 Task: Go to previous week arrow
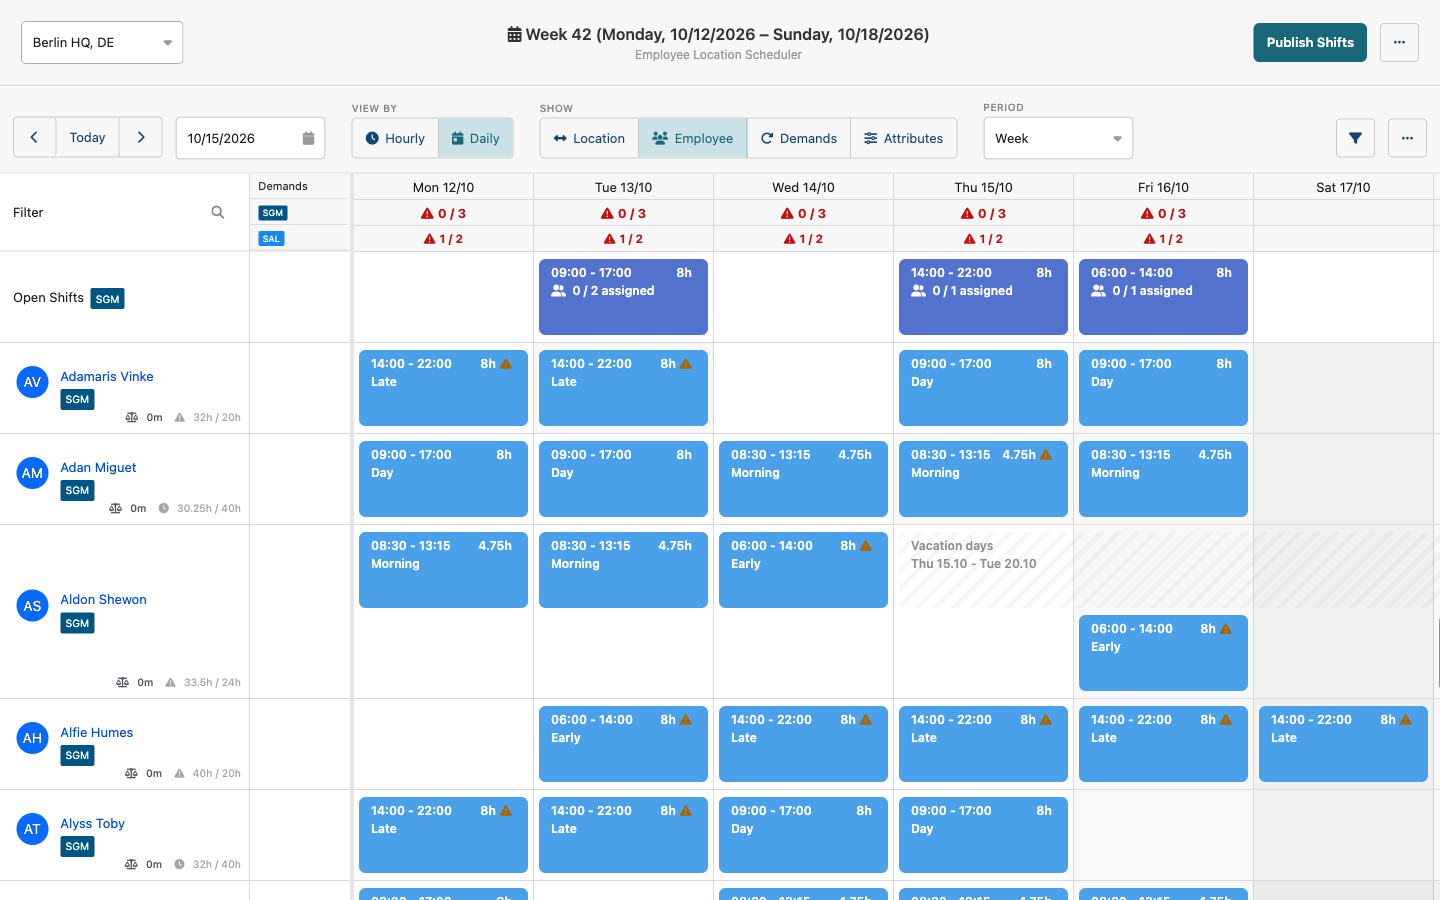click(34, 138)
